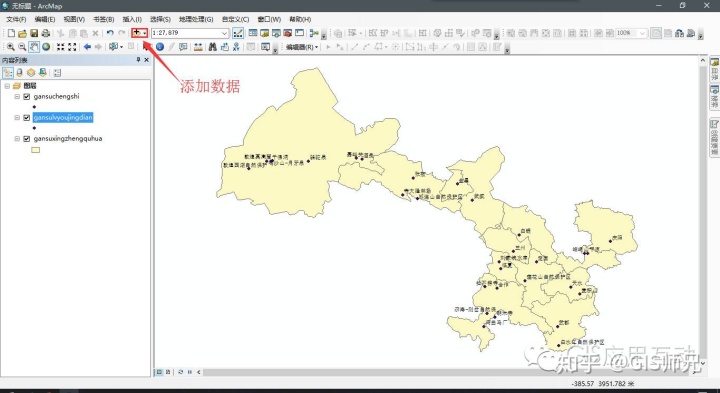Click the point symbol under gansulvyoujingdian
The image size is (720, 393).
[34, 128]
